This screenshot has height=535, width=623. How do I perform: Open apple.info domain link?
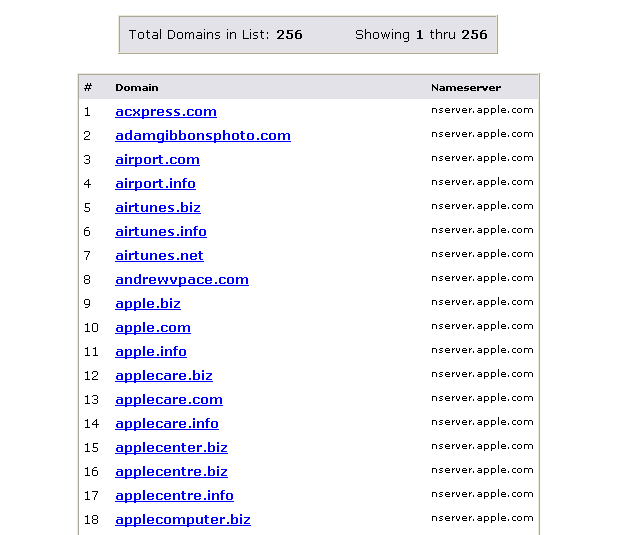[x=150, y=352]
